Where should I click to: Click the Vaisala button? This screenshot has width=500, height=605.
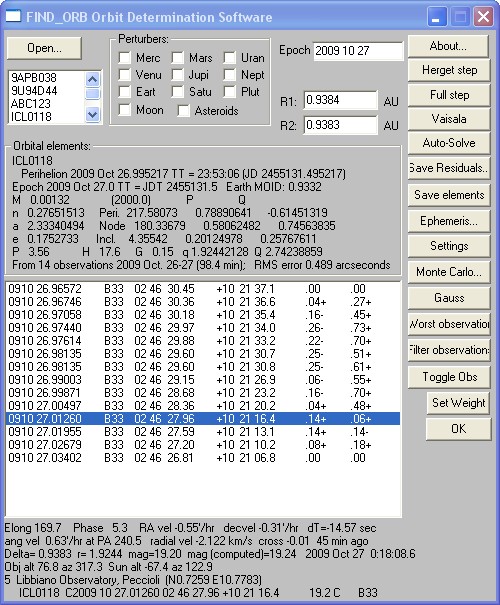[x=449, y=119]
